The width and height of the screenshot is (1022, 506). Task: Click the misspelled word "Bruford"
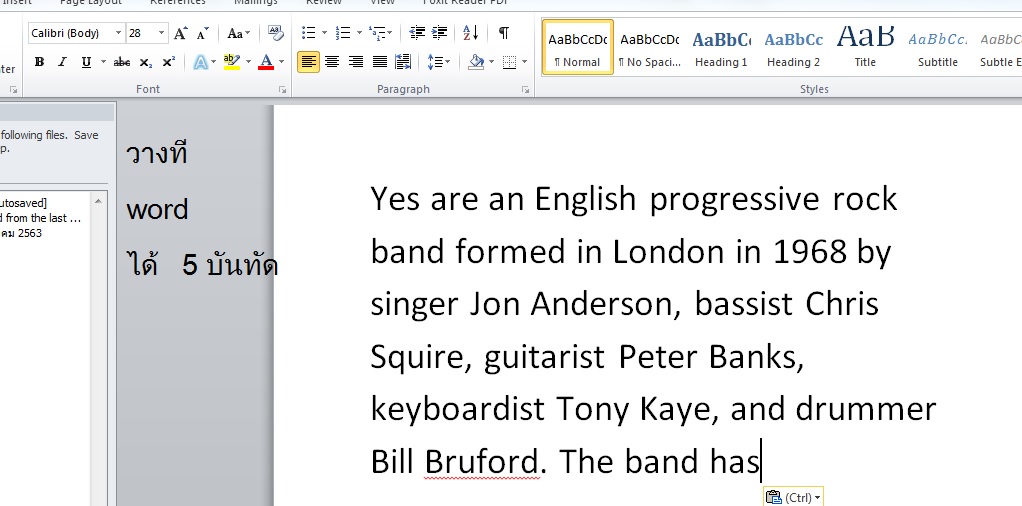tap(482, 462)
